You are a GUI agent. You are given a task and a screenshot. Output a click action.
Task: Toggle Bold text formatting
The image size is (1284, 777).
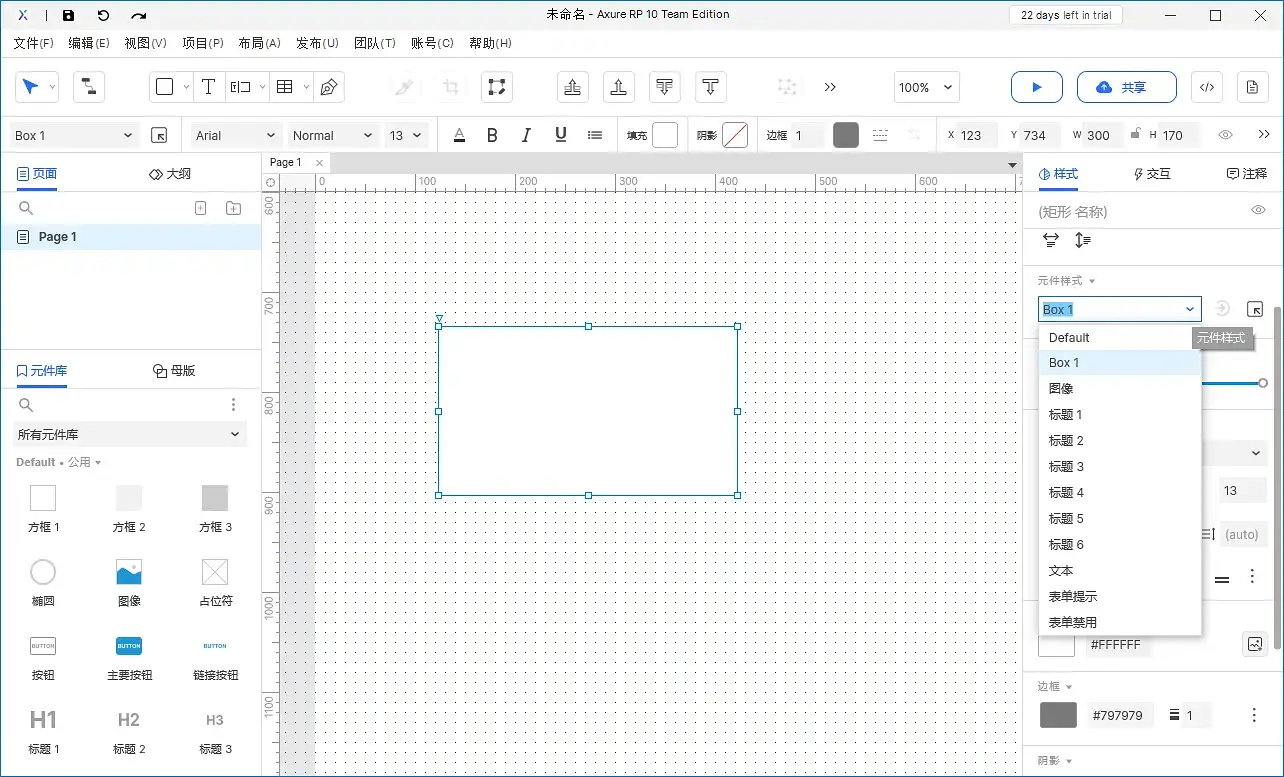(x=492, y=135)
